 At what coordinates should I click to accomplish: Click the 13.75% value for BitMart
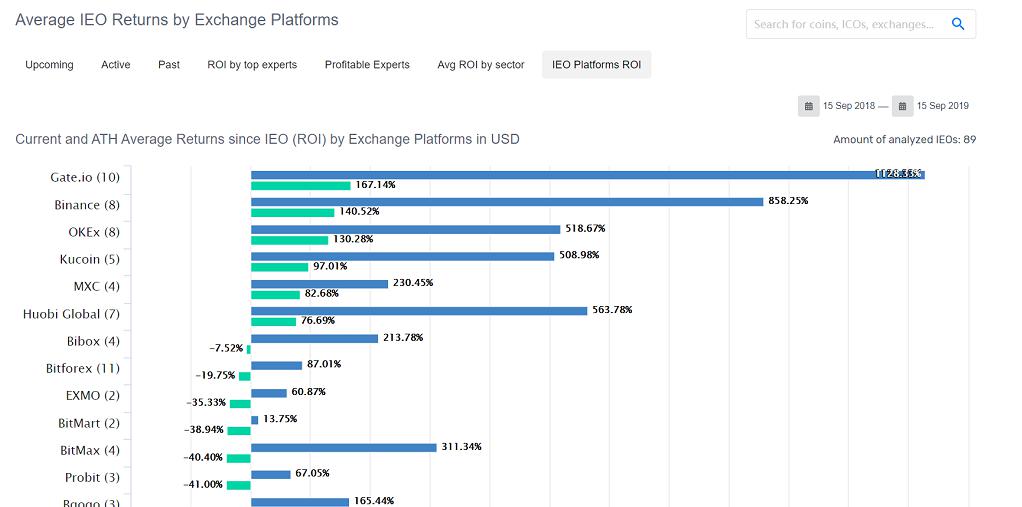pyautogui.click(x=280, y=419)
